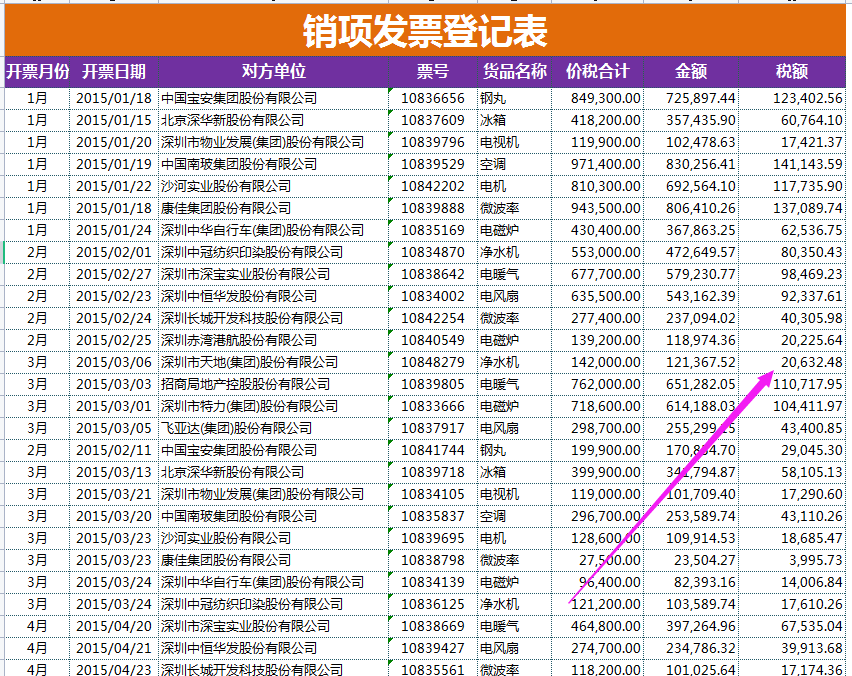Select tax cell 14,006.84
The image size is (852, 676).
(792, 583)
